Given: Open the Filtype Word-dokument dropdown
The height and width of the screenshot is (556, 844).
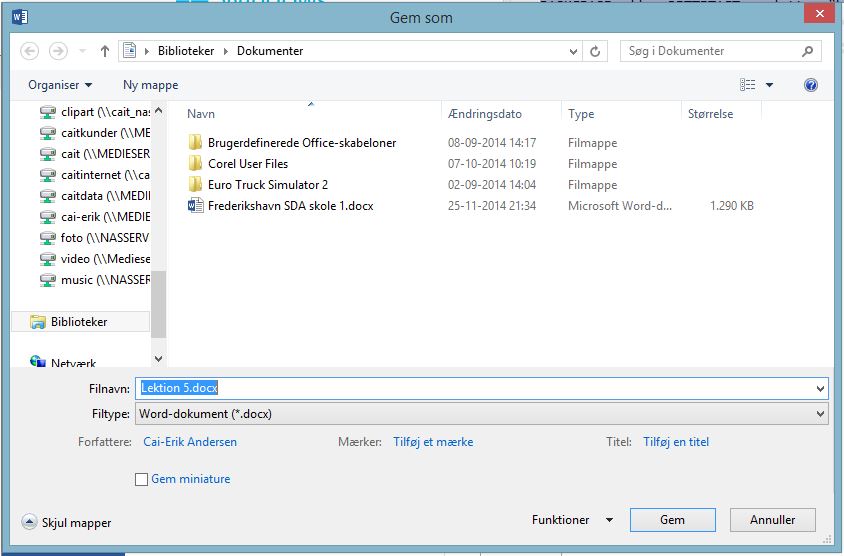Looking at the screenshot, I should (481, 414).
